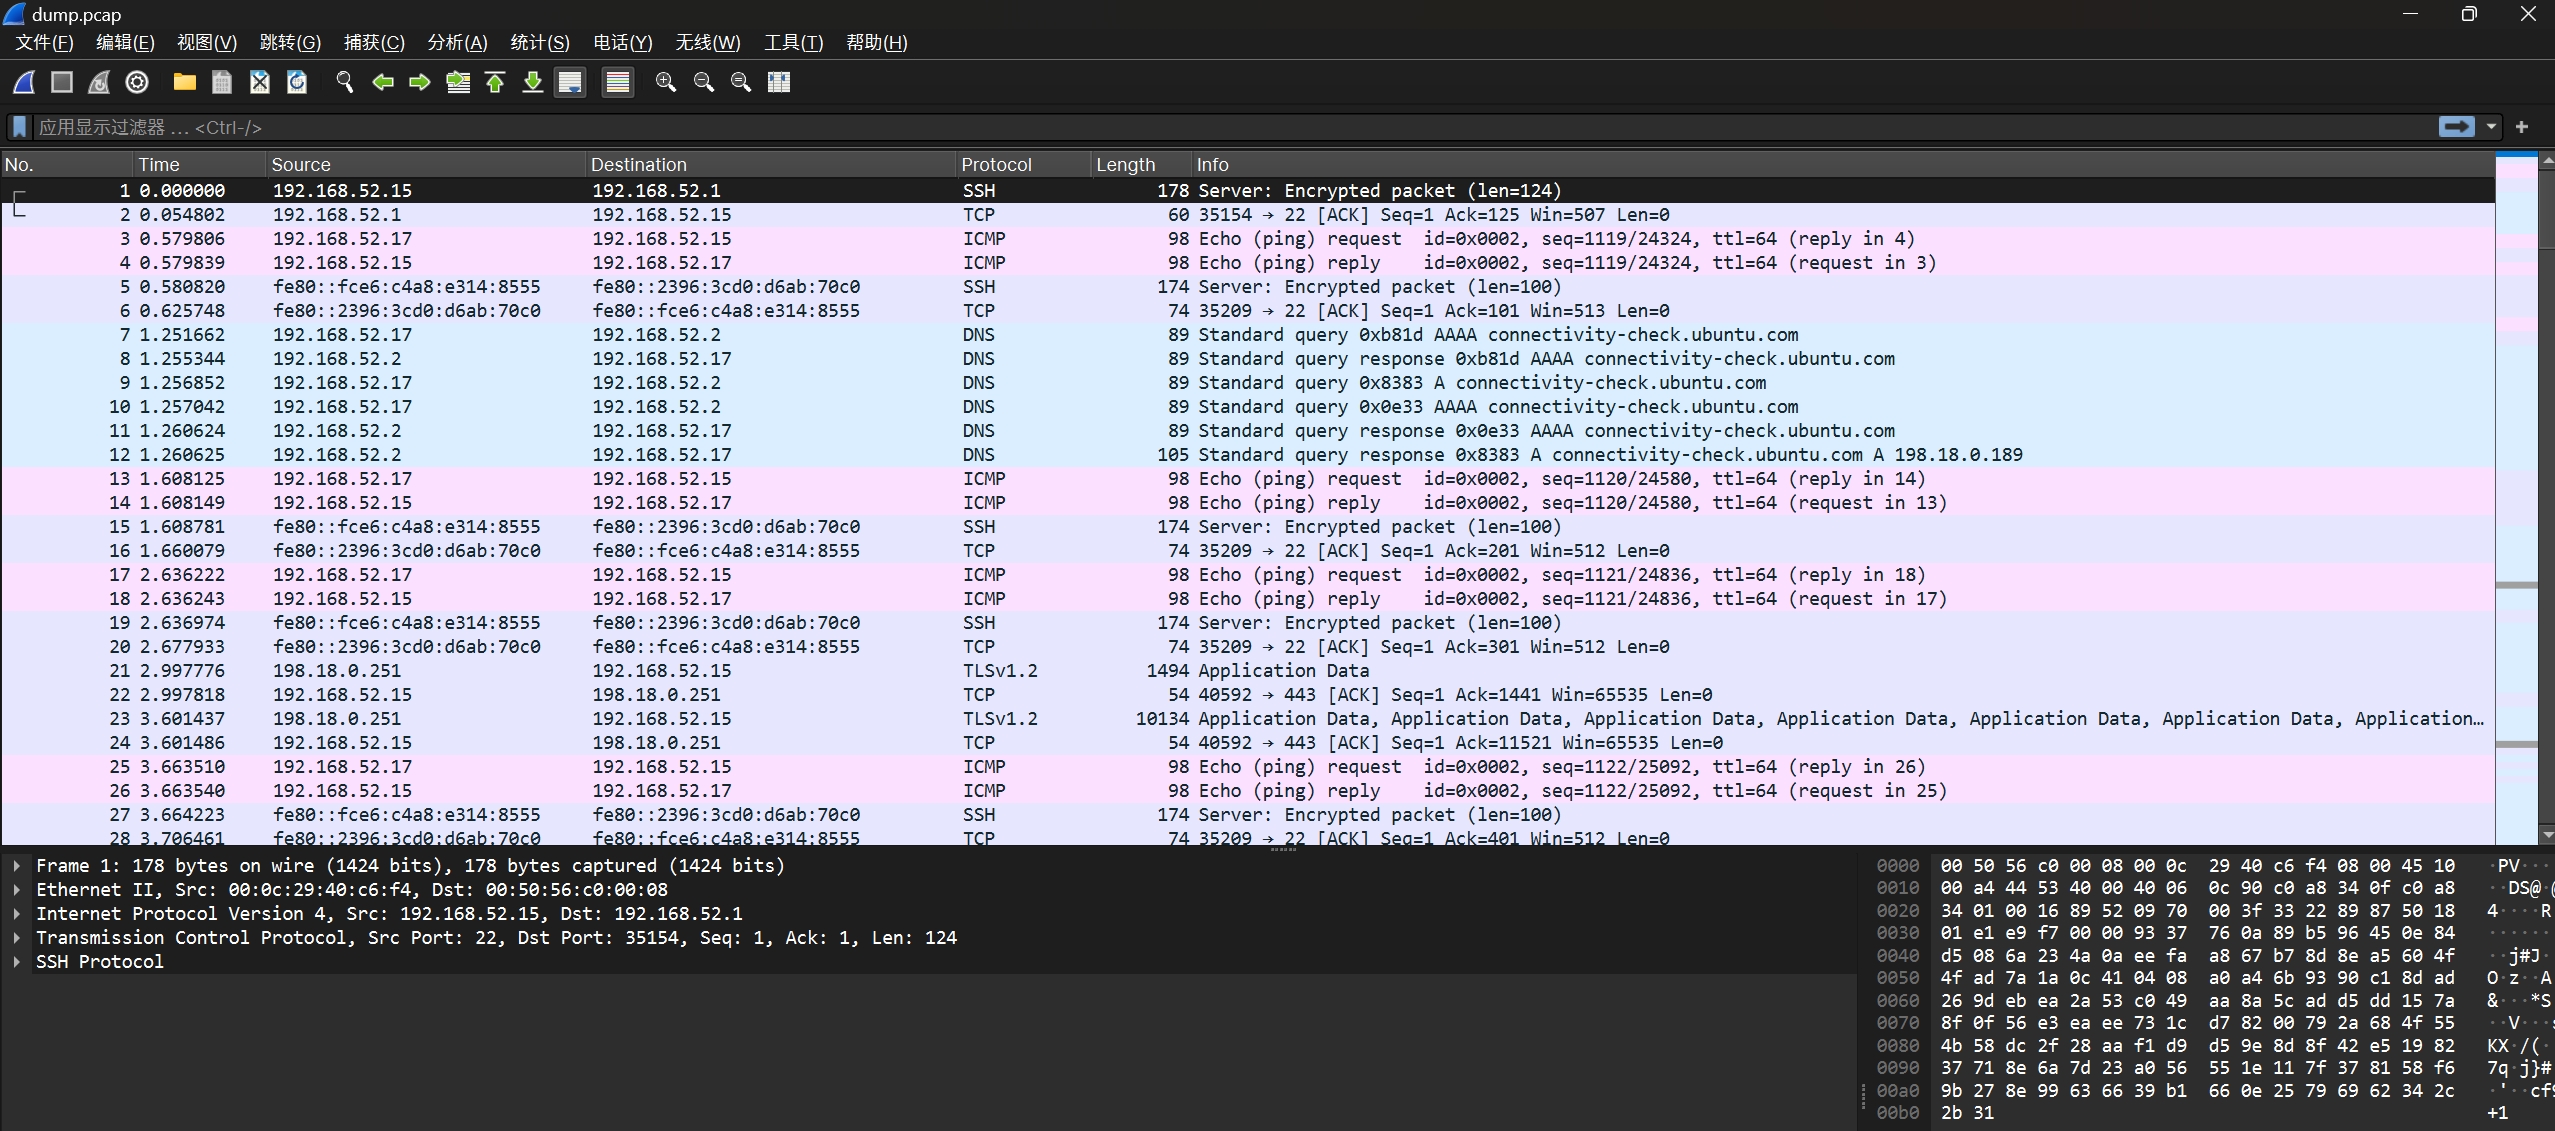
Task: Expand the Frame 1 details tree
Action: [x=17, y=866]
